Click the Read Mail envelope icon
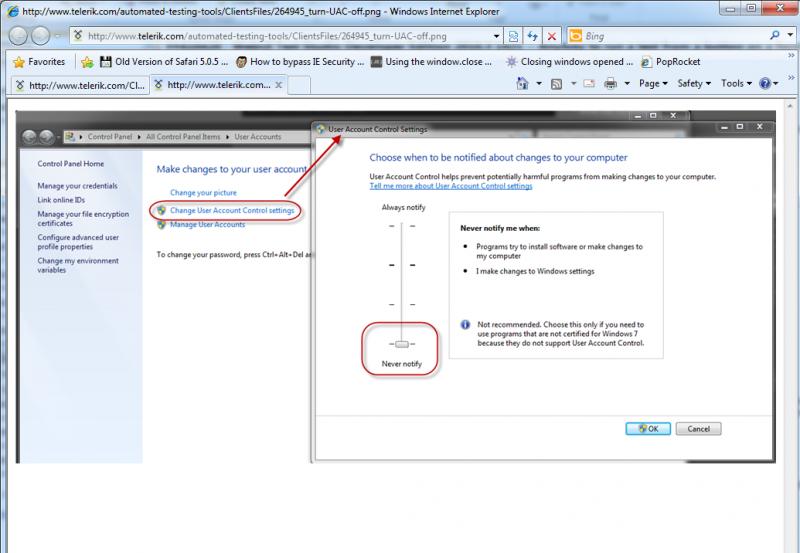800x553 pixels. click(589, 83)
